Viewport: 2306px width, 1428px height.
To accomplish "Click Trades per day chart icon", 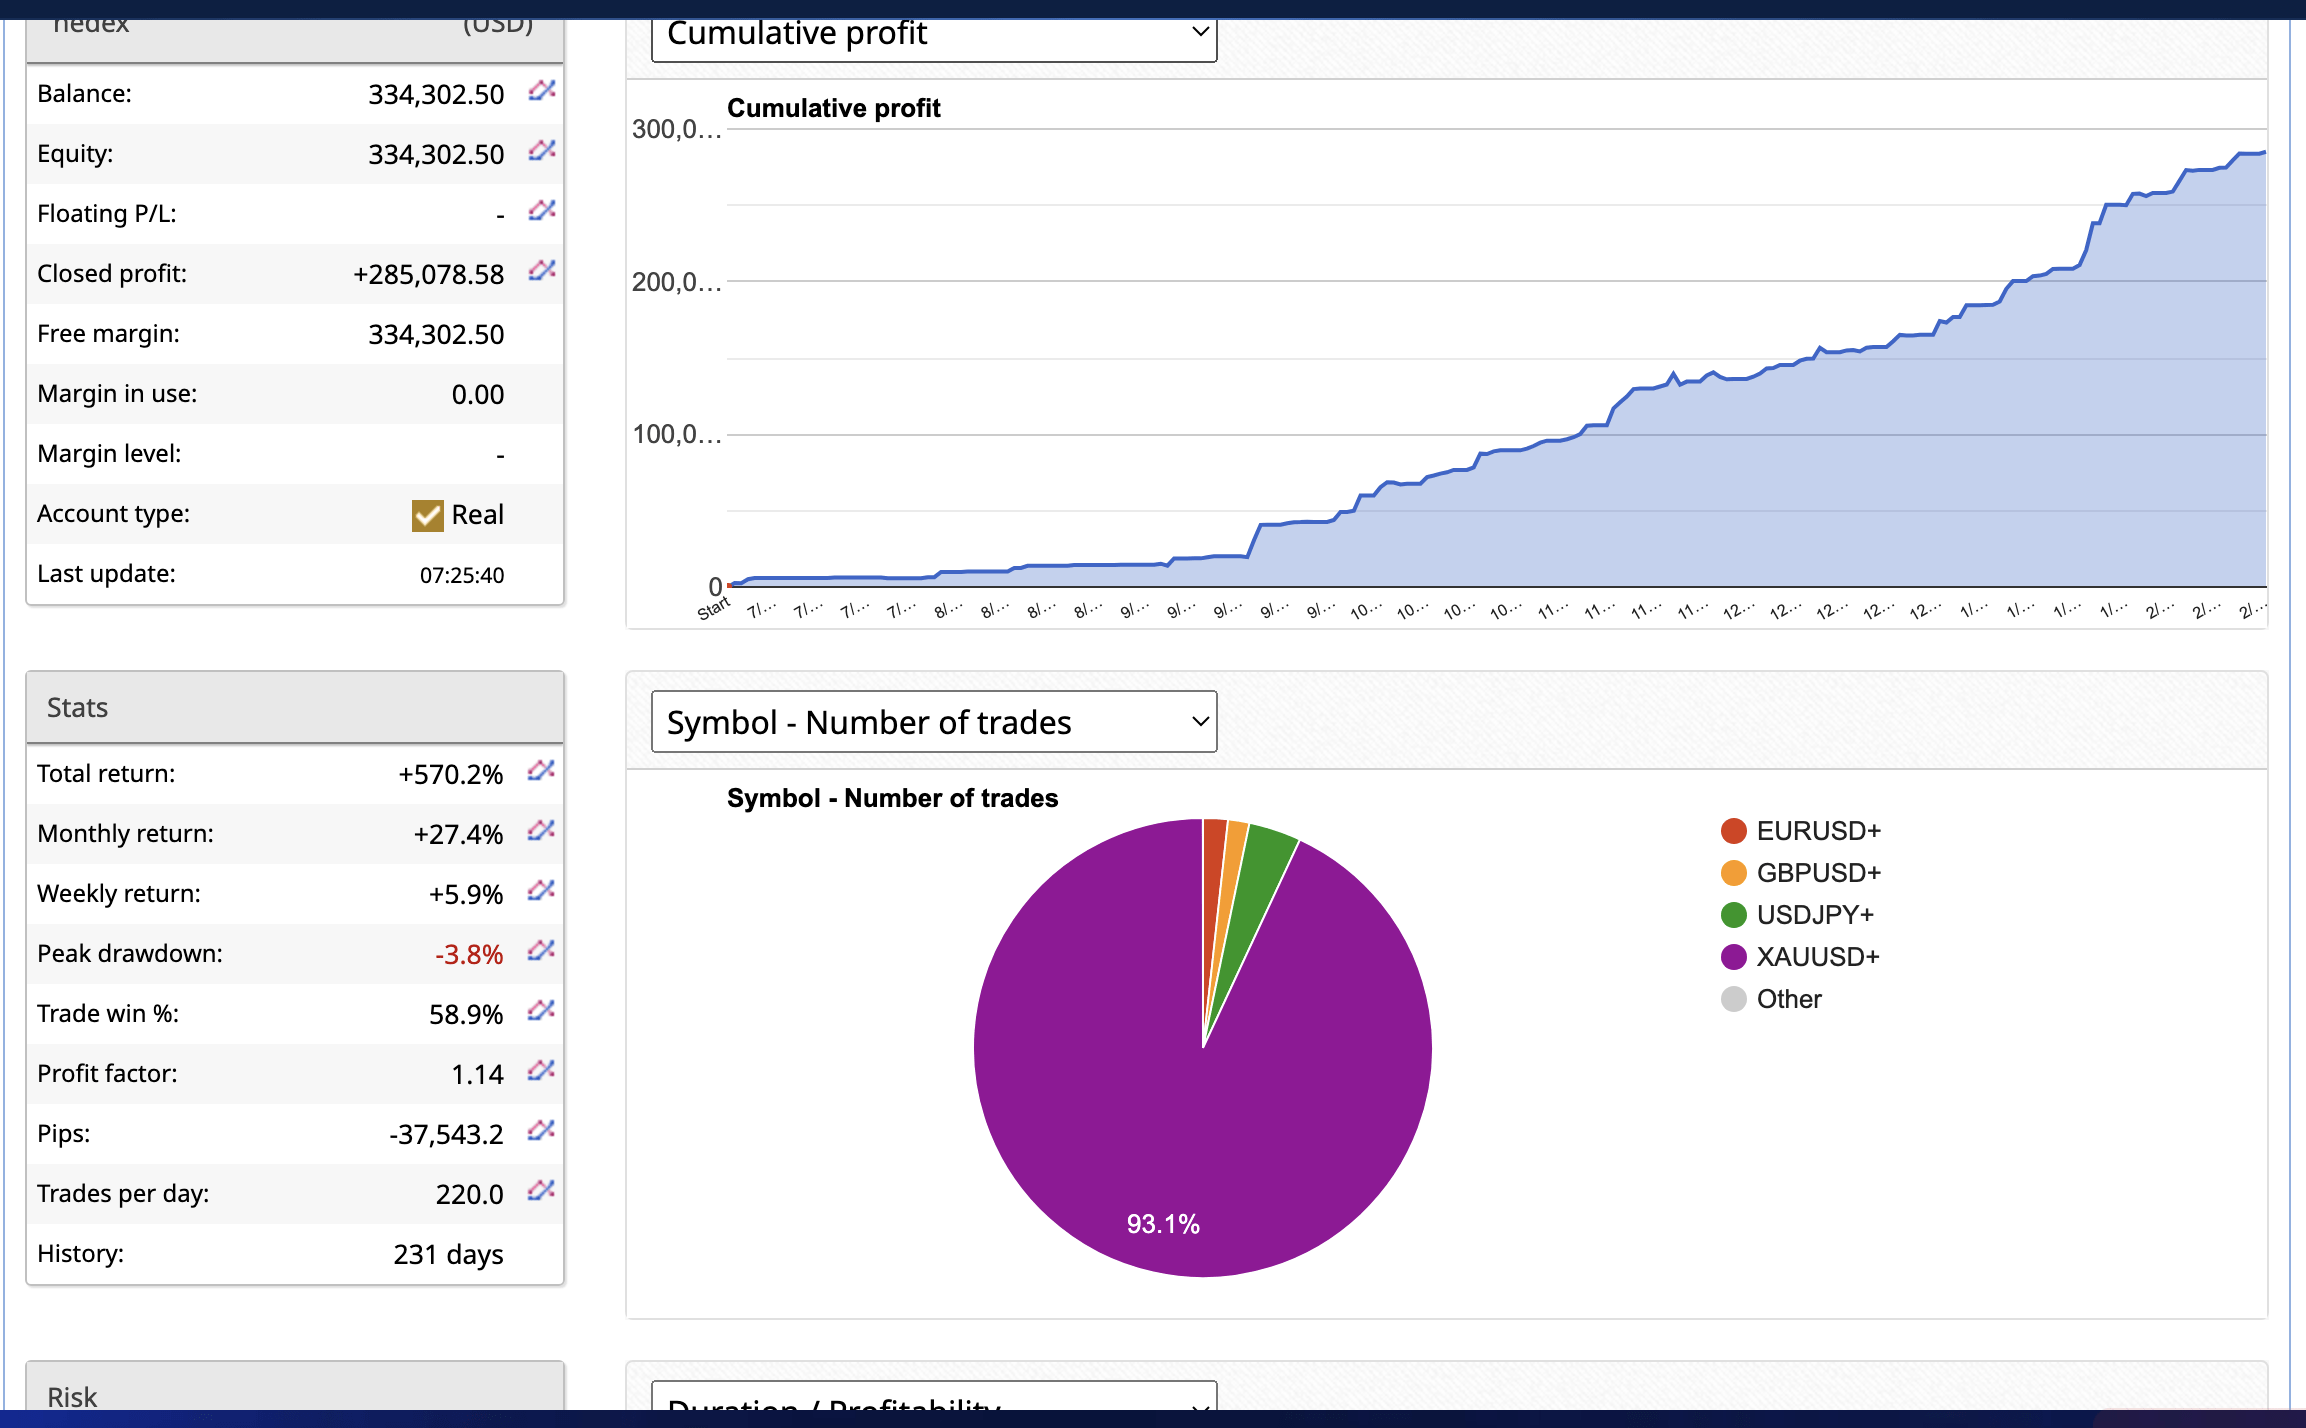I will 541,1191.
